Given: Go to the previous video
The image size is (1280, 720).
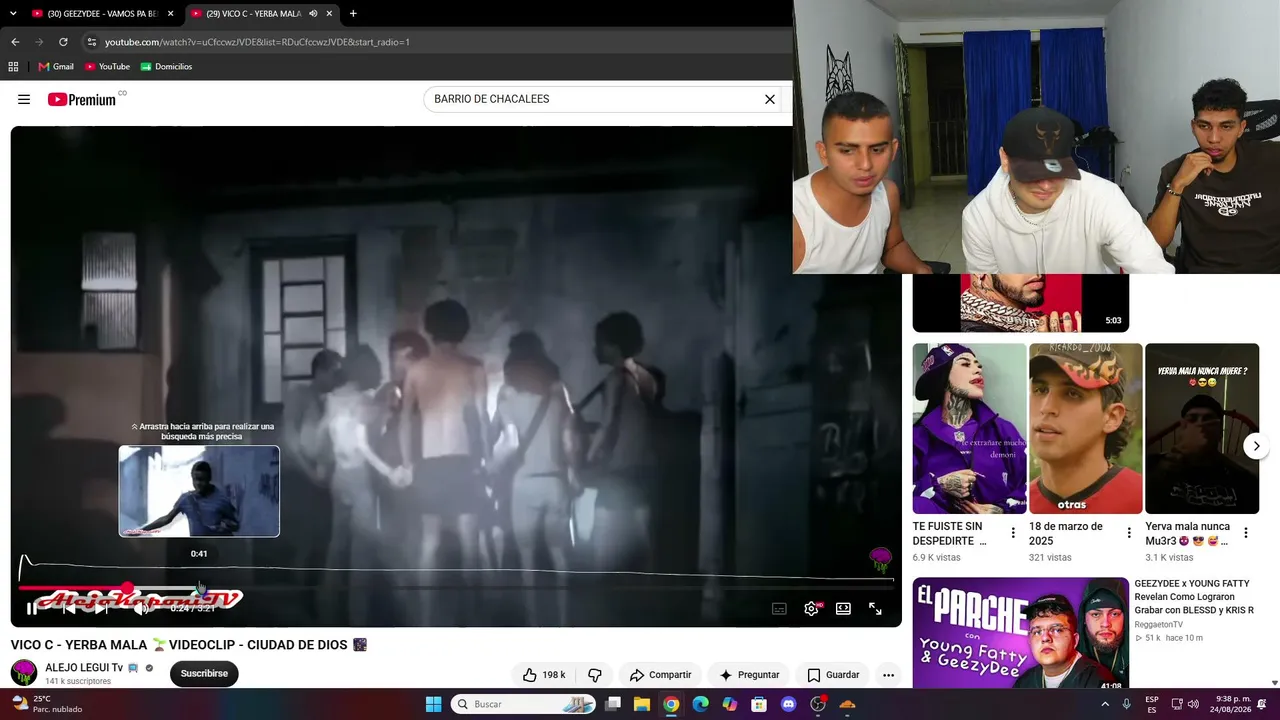Looking at the screenshot, I should click(x=68, y=608).
